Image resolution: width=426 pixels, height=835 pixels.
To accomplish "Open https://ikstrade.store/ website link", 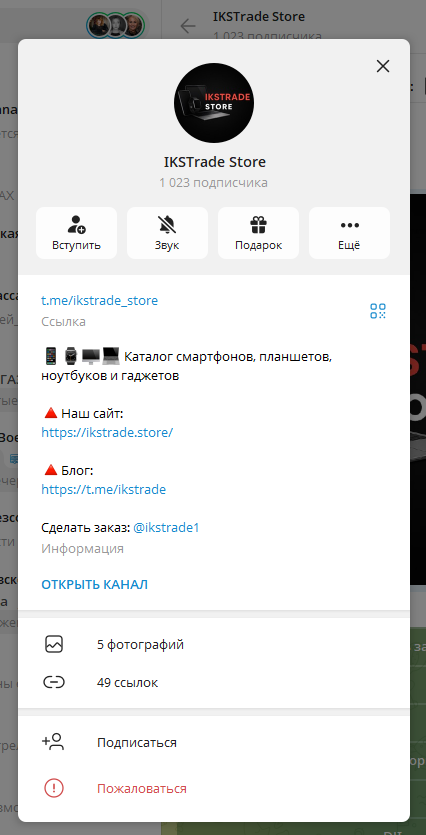I will pos(107,432).
